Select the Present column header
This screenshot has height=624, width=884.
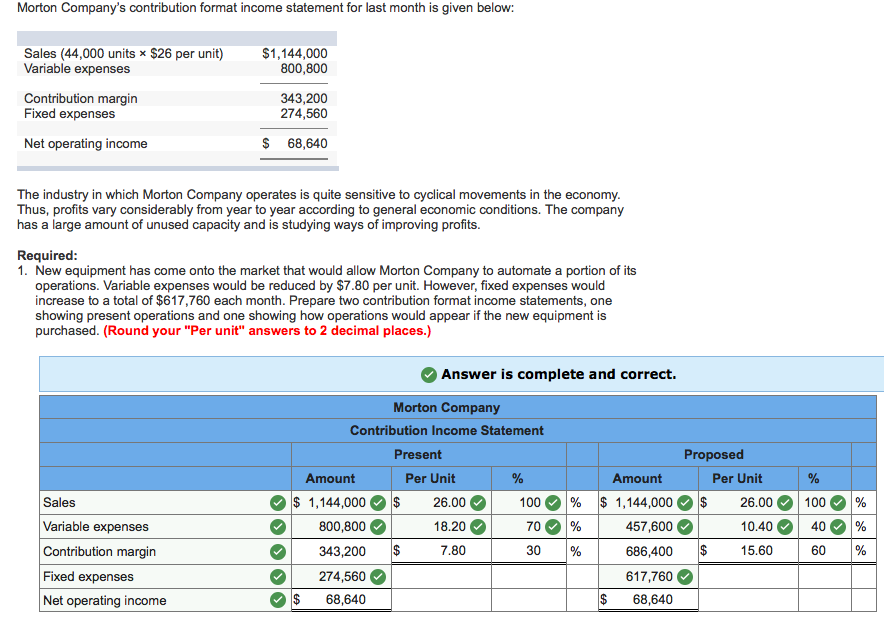[418, 454]
